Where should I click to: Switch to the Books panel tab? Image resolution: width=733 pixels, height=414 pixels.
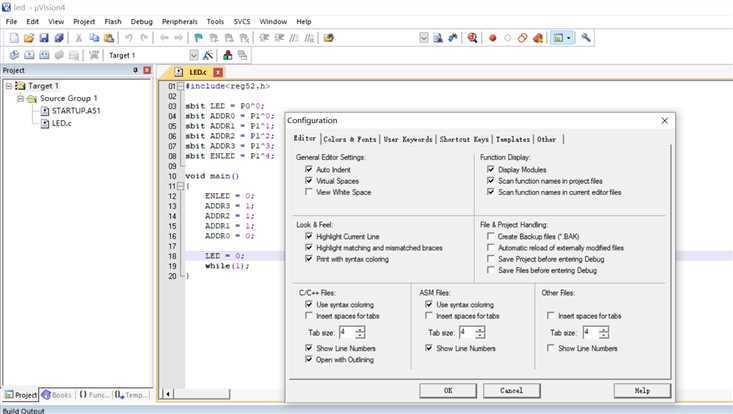pos(57,395)
